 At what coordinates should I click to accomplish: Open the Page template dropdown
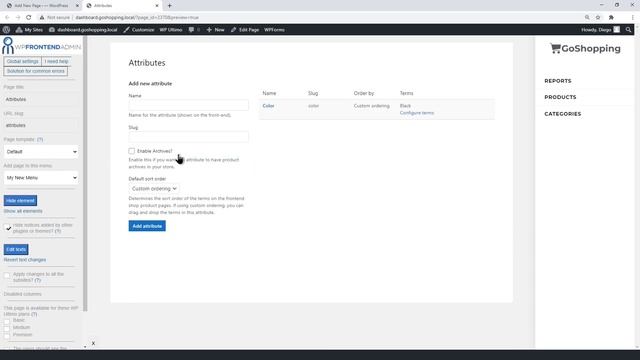41,151
